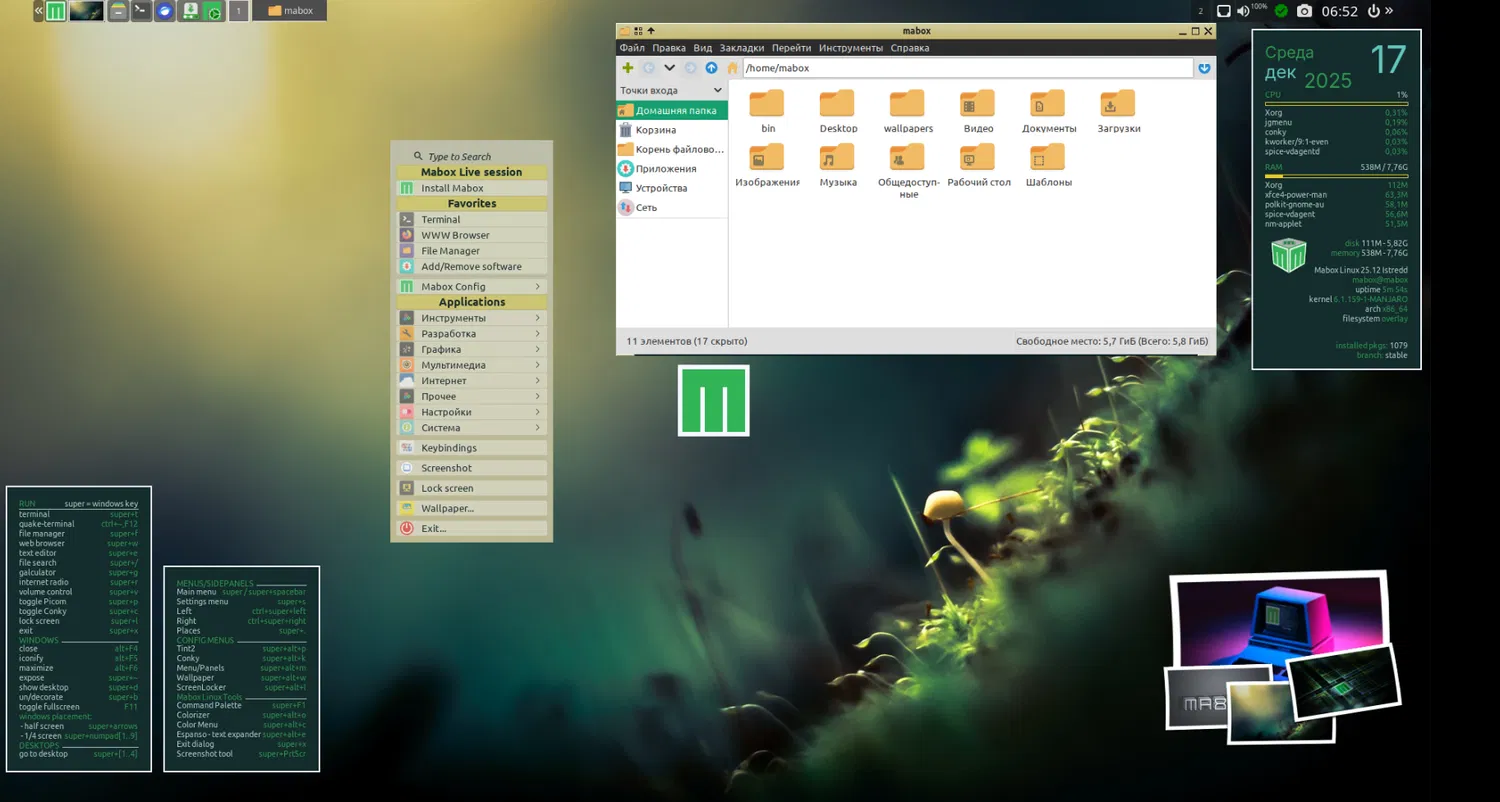1500x802 pixels.
Task: Open the Вид menu
Action: pos(703,48)
